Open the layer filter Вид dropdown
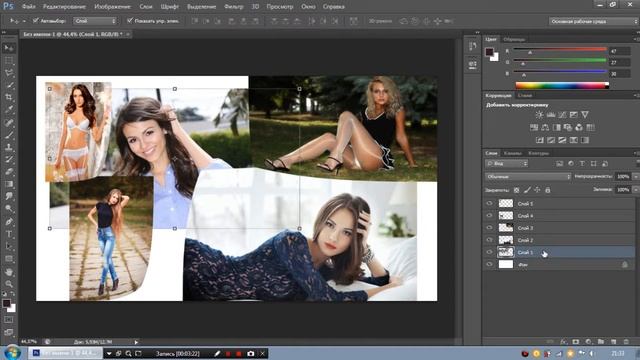Viewport: 640px width, 360px height. [507, 164]
